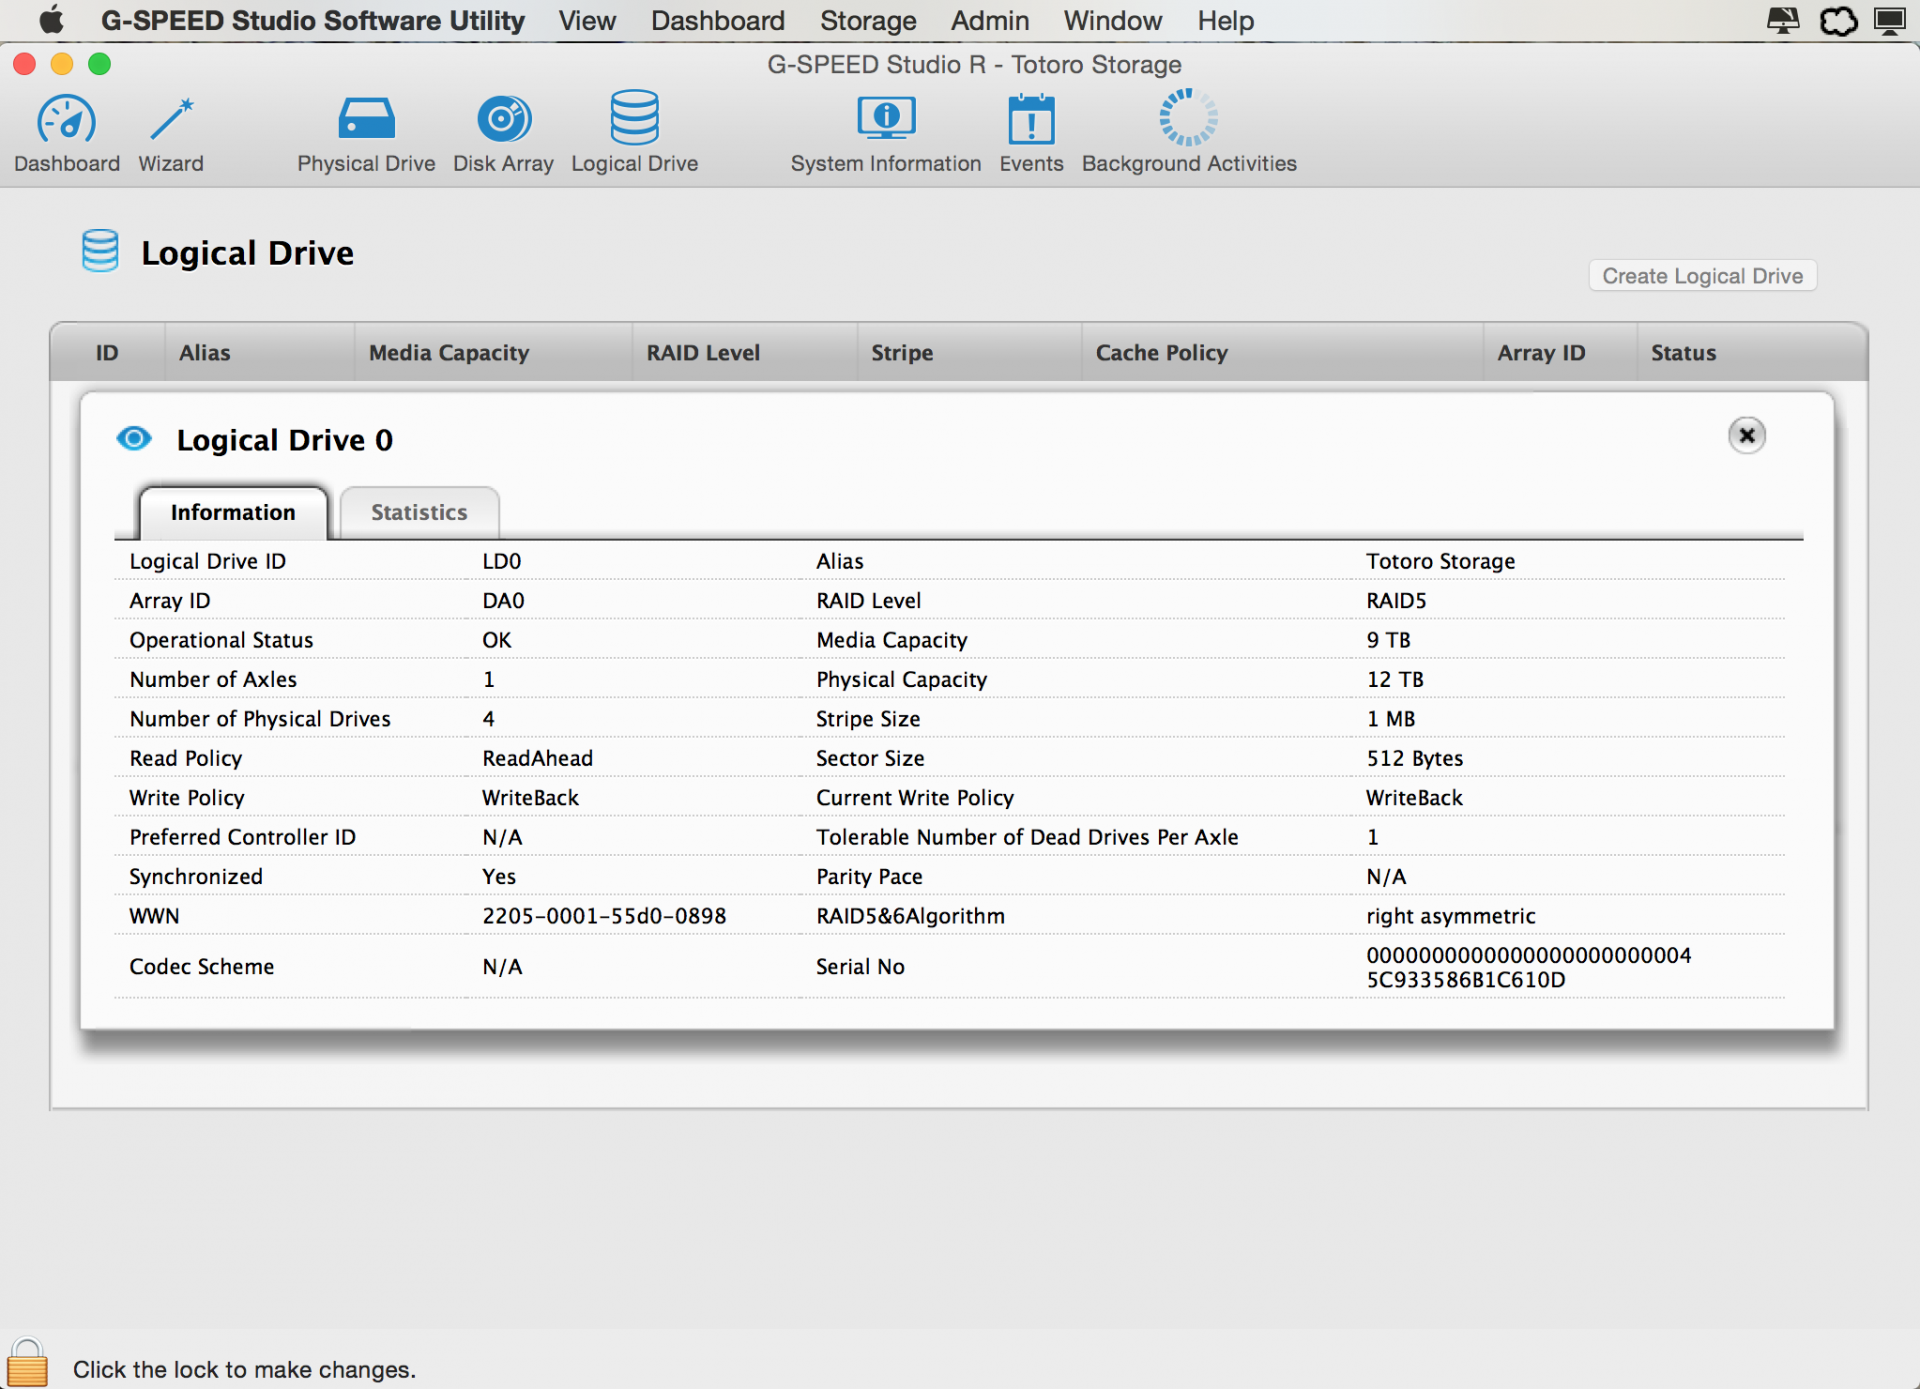This screenshot has width=1920, height=1389.
Task: Sort by the Media Capacity column header
Action: point(449,352)
